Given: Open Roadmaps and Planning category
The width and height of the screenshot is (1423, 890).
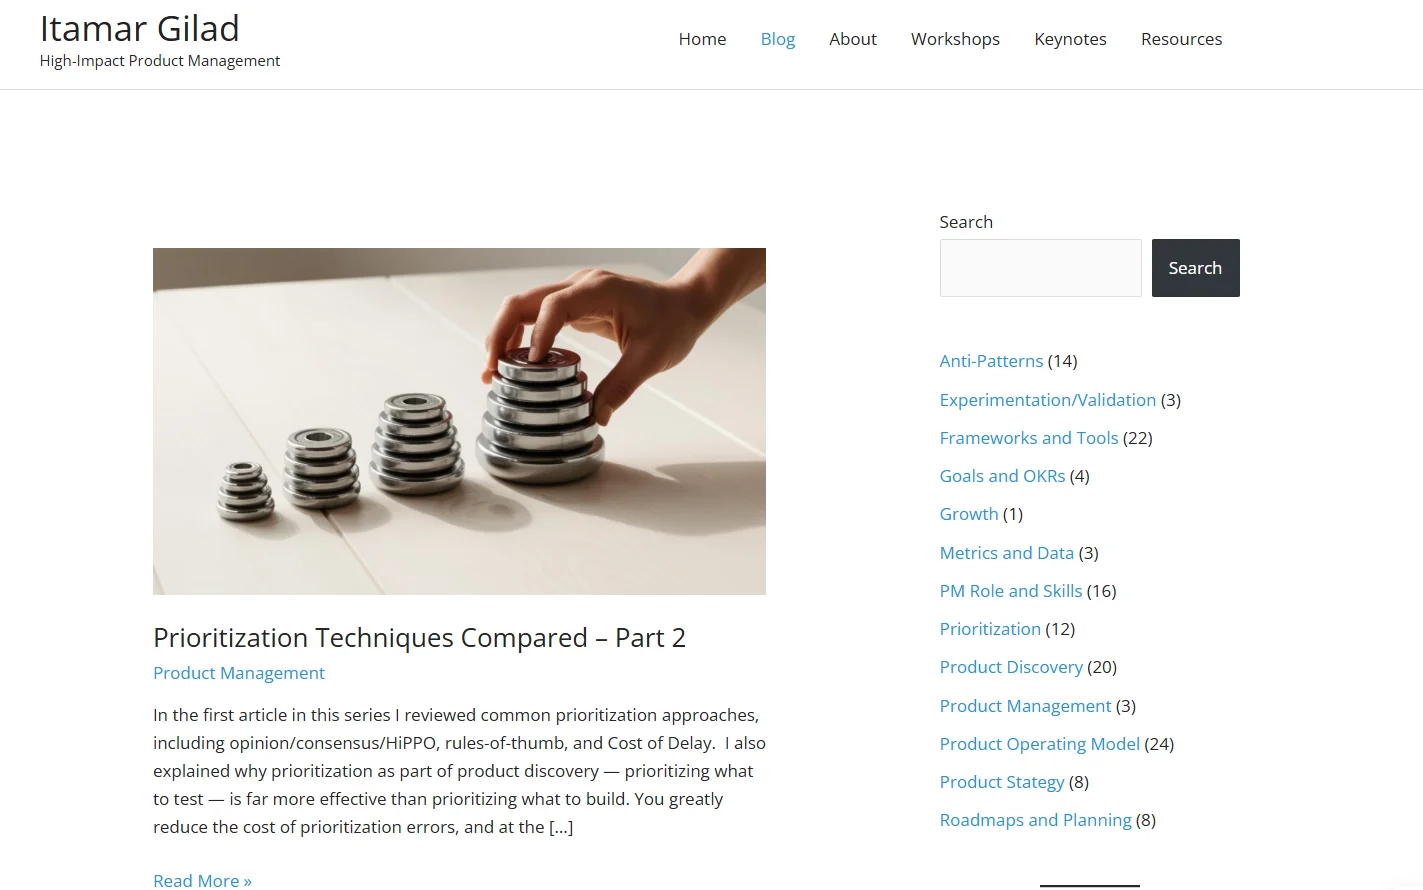Looking at the screenshot, I should (x=1035, y=820).
